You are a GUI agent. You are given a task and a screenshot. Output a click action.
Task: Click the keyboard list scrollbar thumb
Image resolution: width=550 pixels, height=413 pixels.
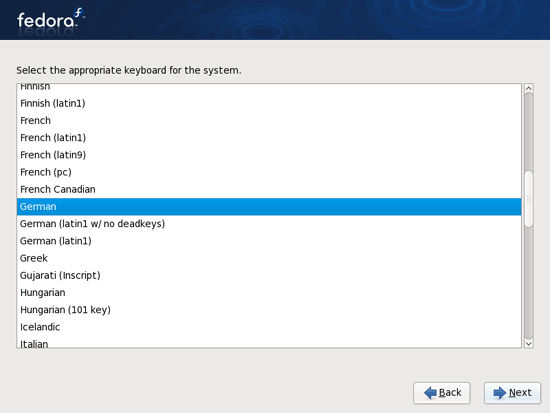coord(529,199)
